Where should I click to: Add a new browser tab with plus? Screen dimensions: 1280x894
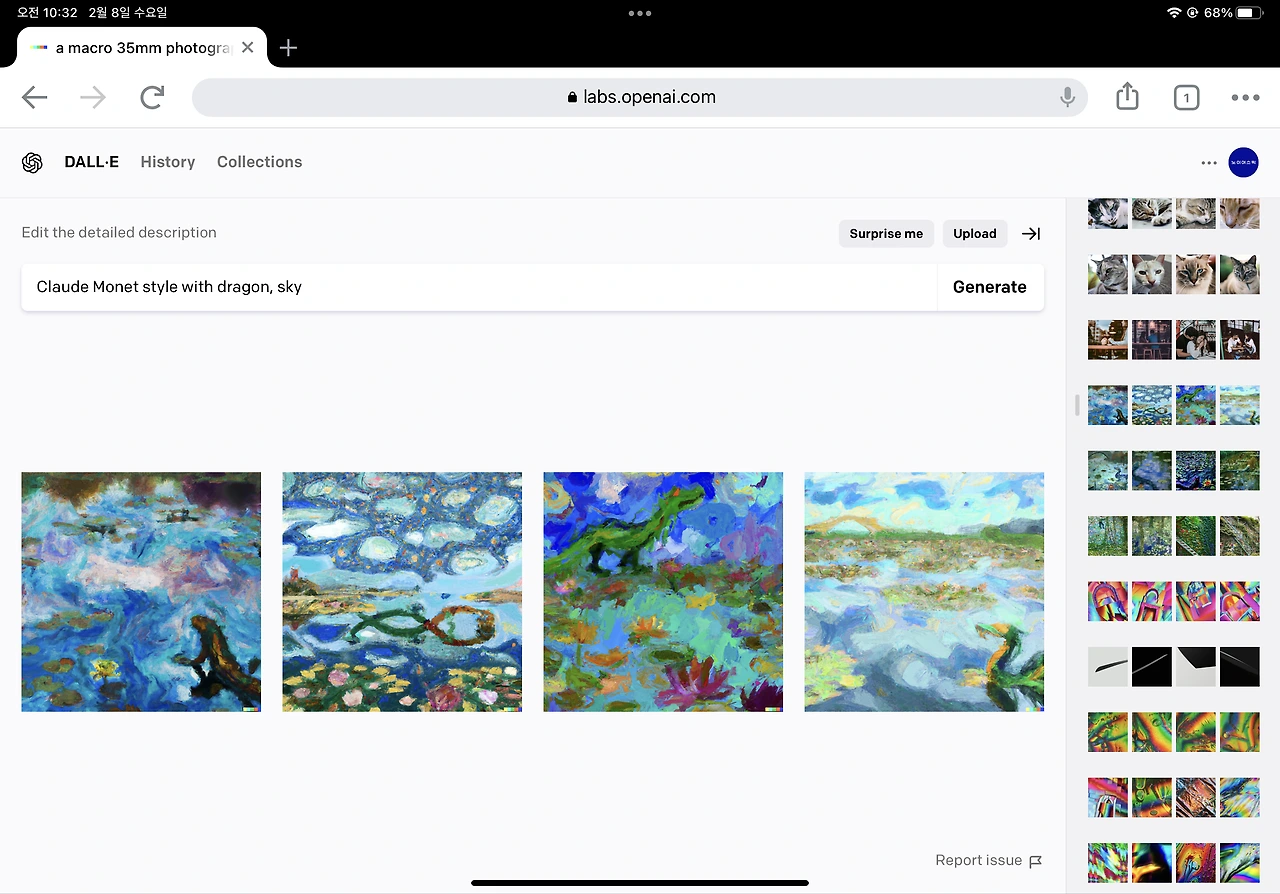(x=288, y=48)
